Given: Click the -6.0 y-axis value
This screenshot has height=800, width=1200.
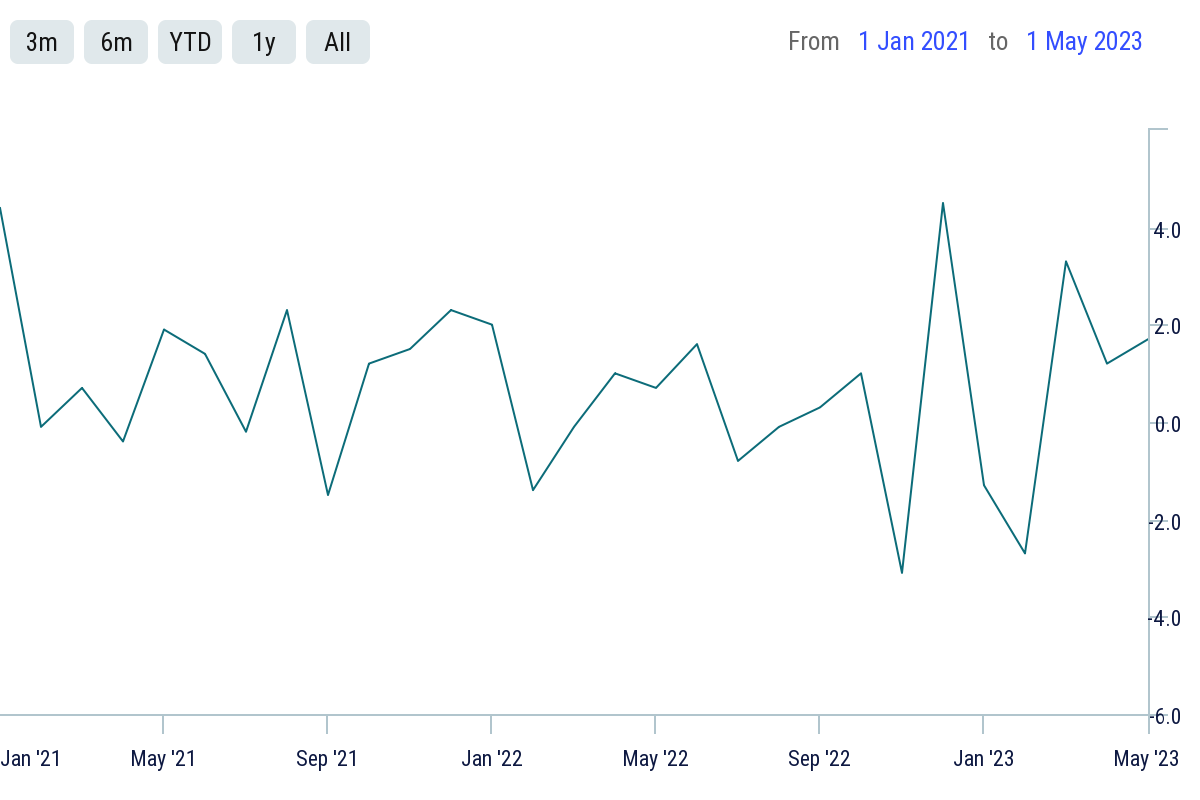Looking at the screenshot, I should (1164, 716).
